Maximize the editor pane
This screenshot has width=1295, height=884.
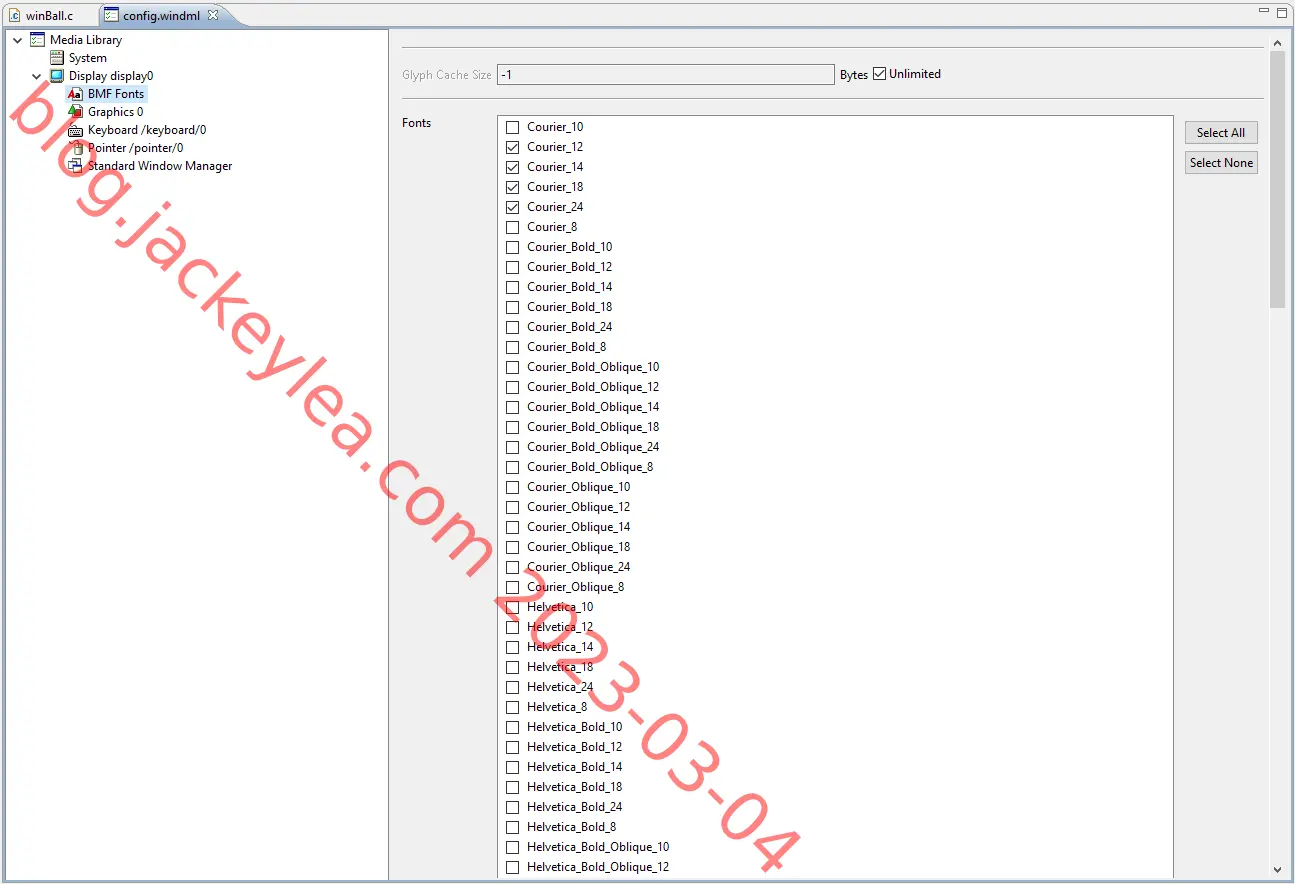click(1282, 11)
